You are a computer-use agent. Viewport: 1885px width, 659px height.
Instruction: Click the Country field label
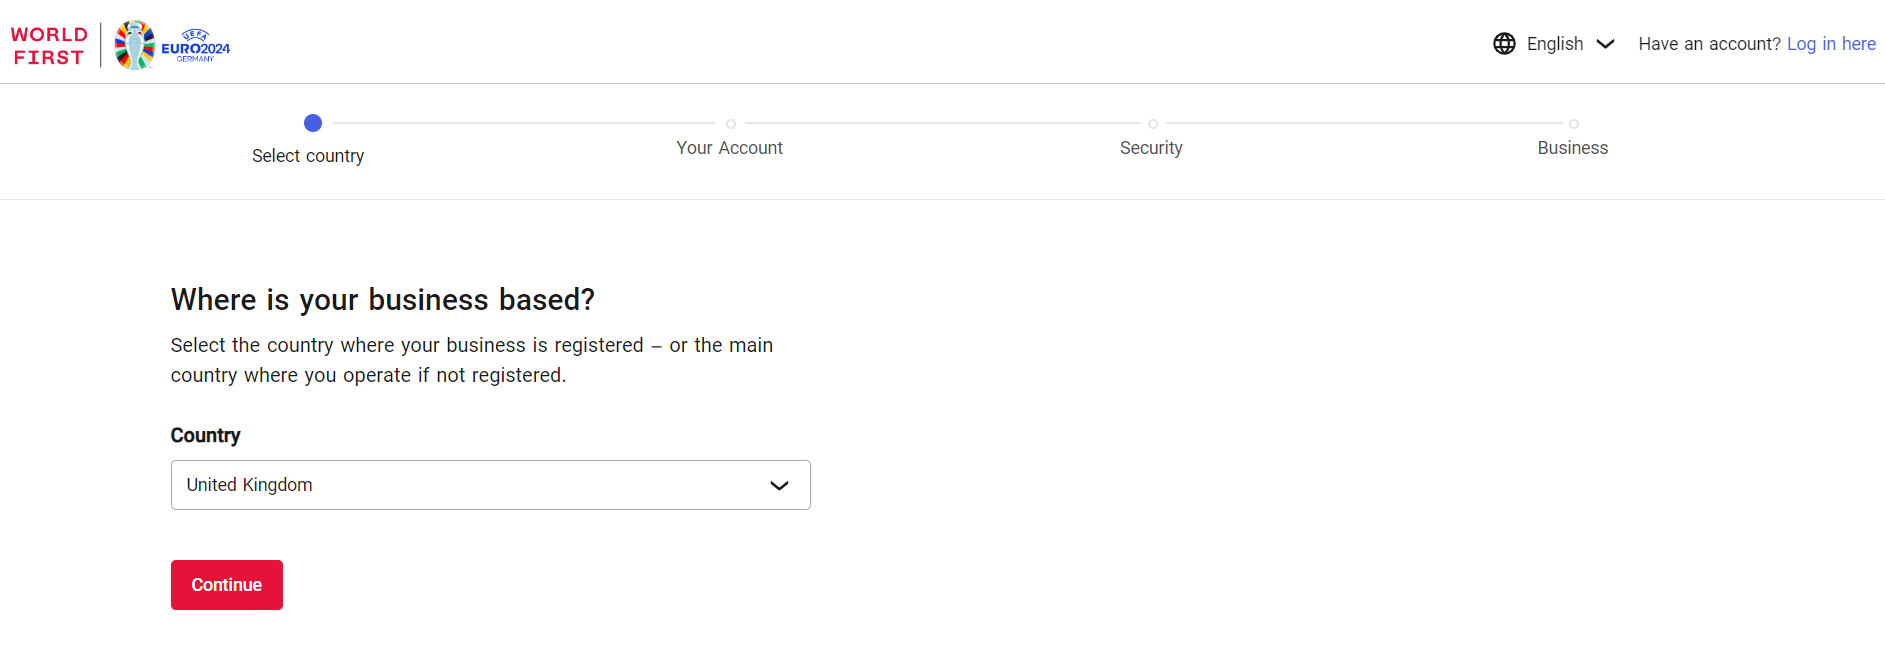tap(205, 436)
